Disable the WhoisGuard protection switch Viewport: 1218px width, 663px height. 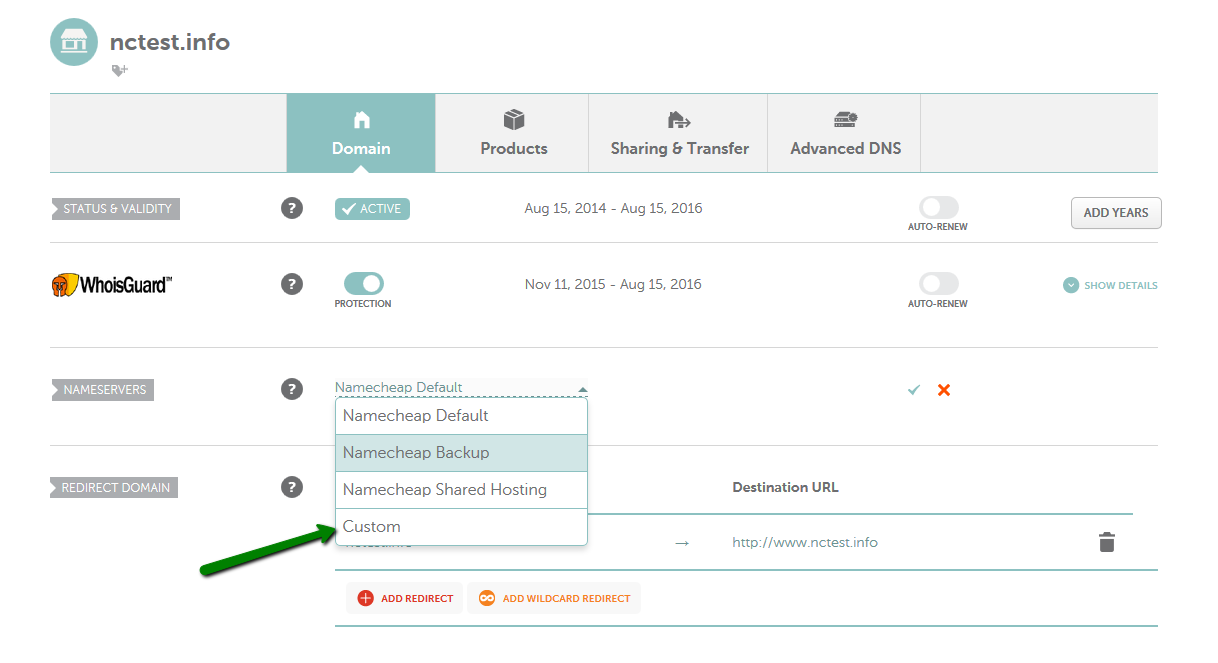(x=363, y=284)
